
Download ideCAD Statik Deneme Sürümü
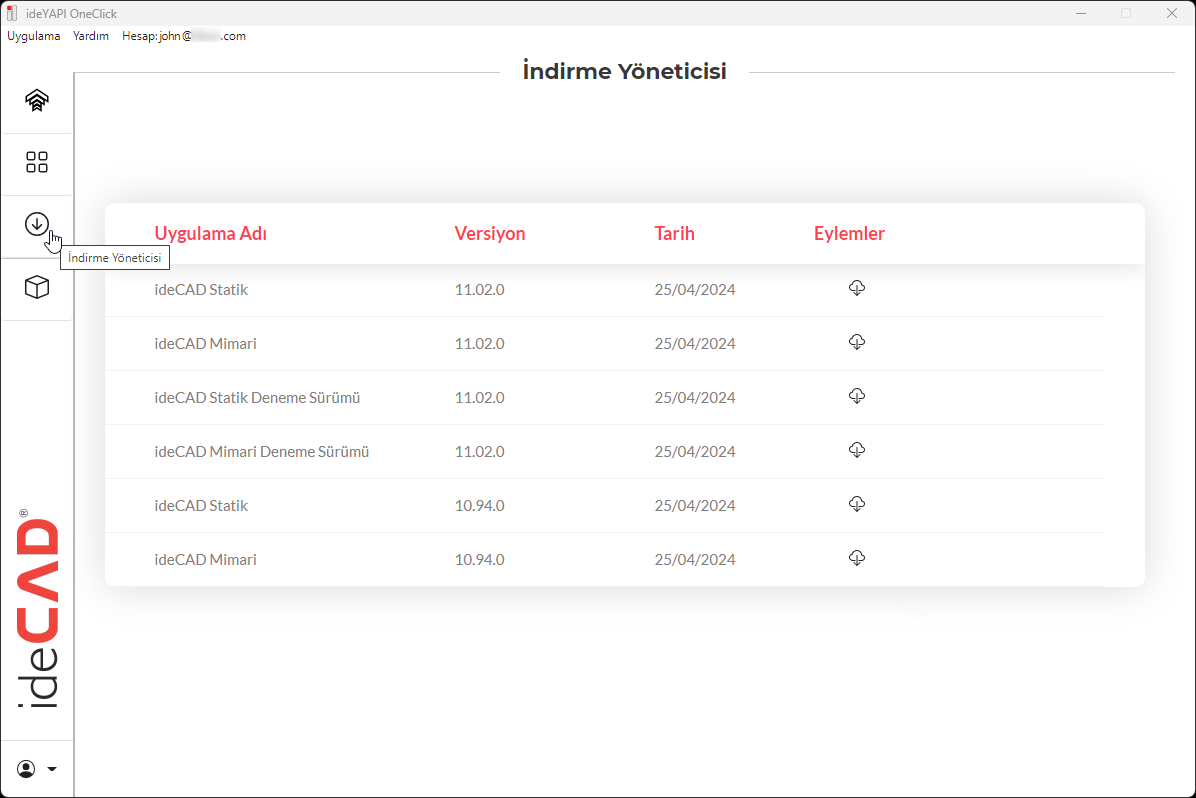(x=856, y=397)
